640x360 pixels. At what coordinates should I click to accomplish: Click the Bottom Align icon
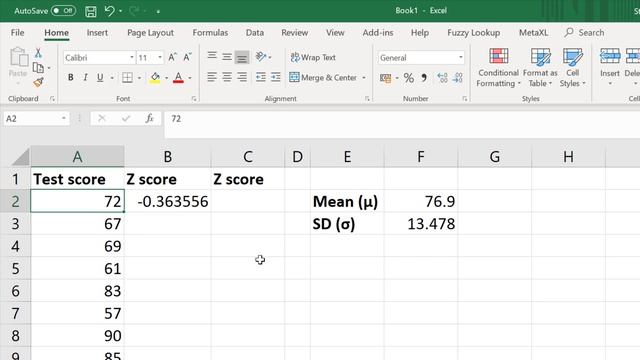(242, 58)
